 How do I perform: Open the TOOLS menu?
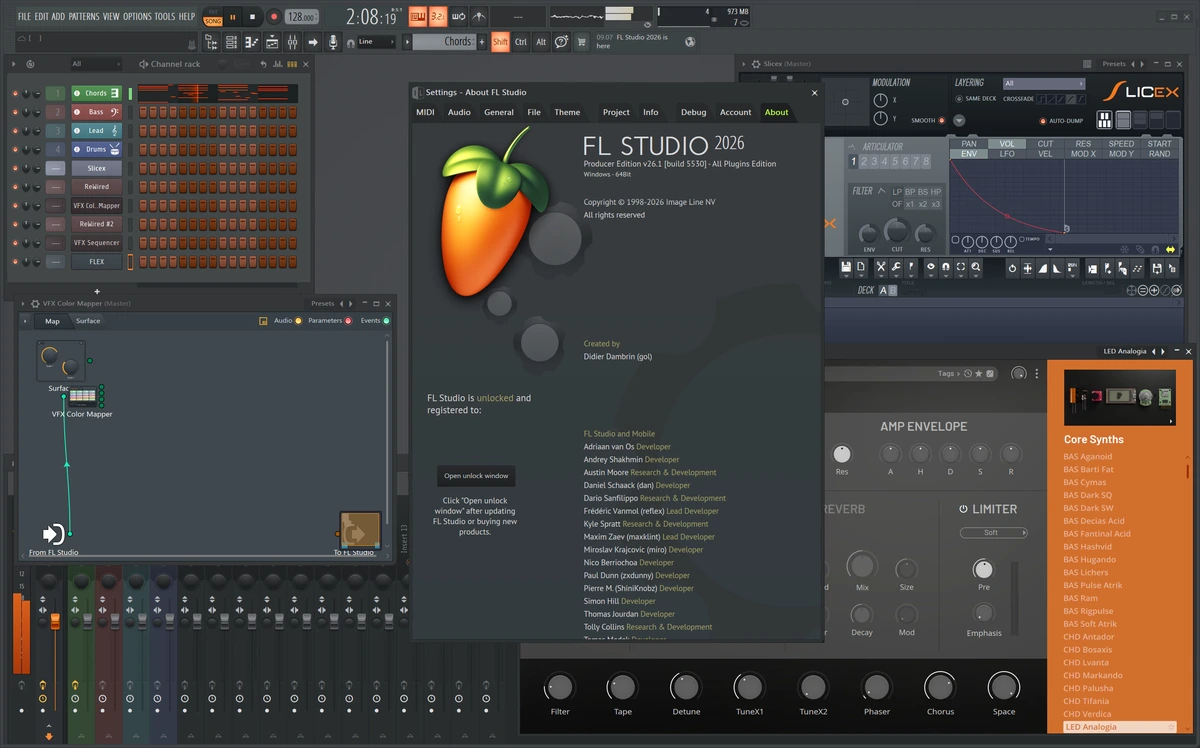164,17
